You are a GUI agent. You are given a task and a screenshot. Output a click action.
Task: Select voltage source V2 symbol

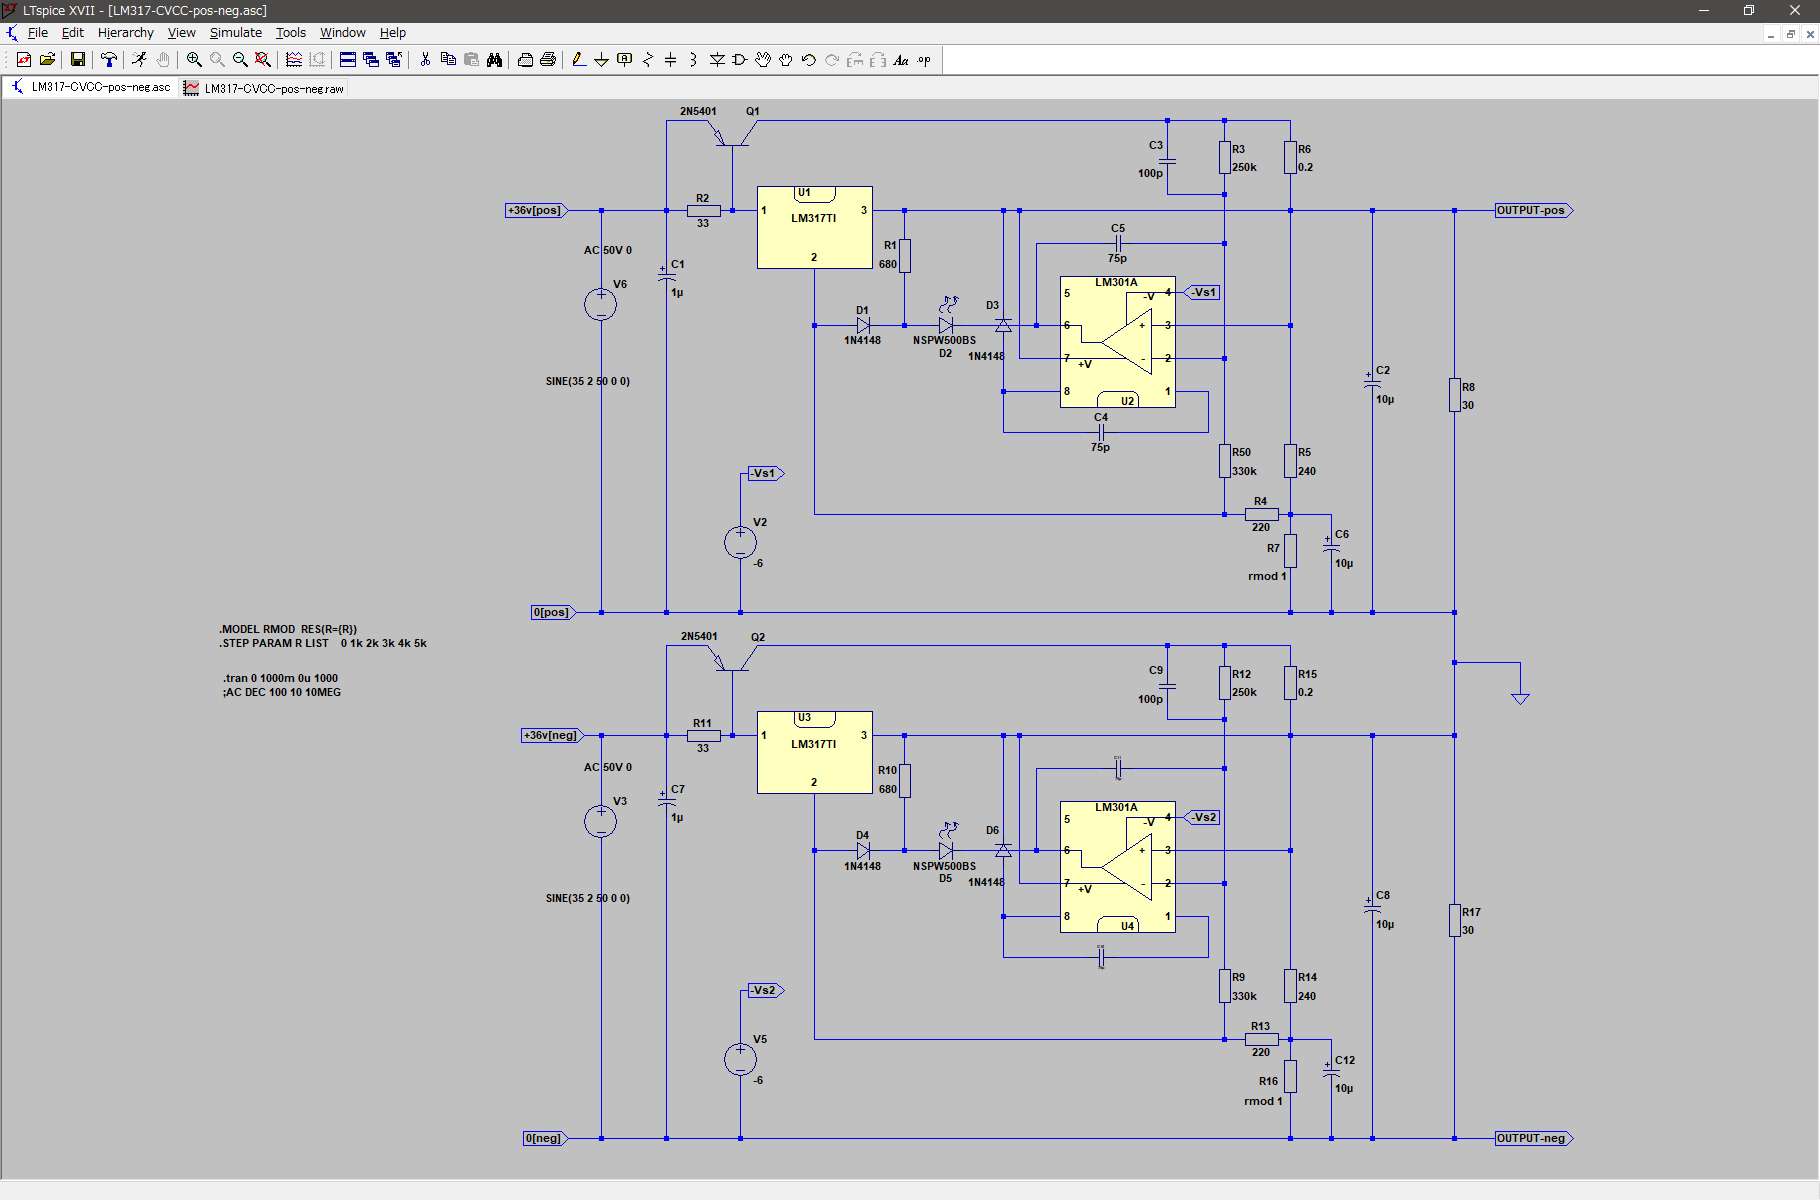point(740,542)
